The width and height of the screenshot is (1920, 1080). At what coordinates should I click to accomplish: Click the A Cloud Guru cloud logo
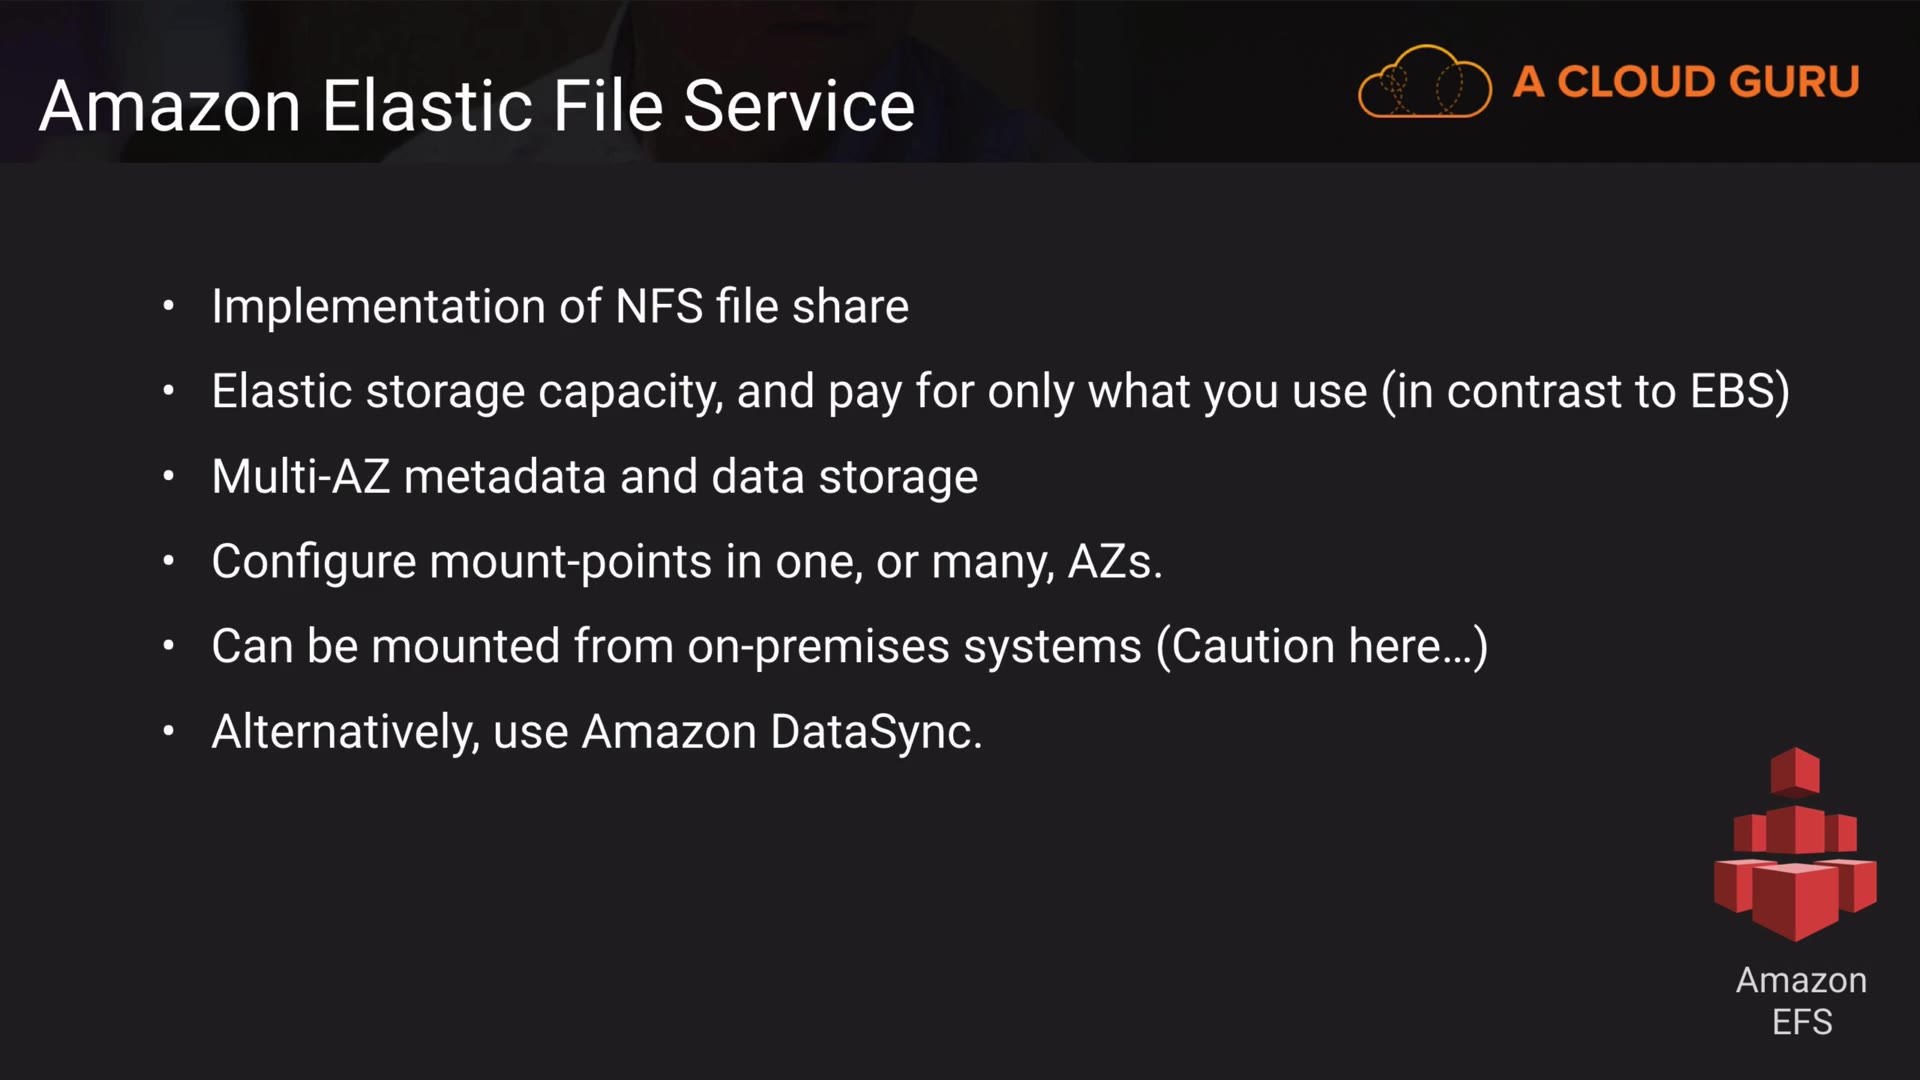1424,82
